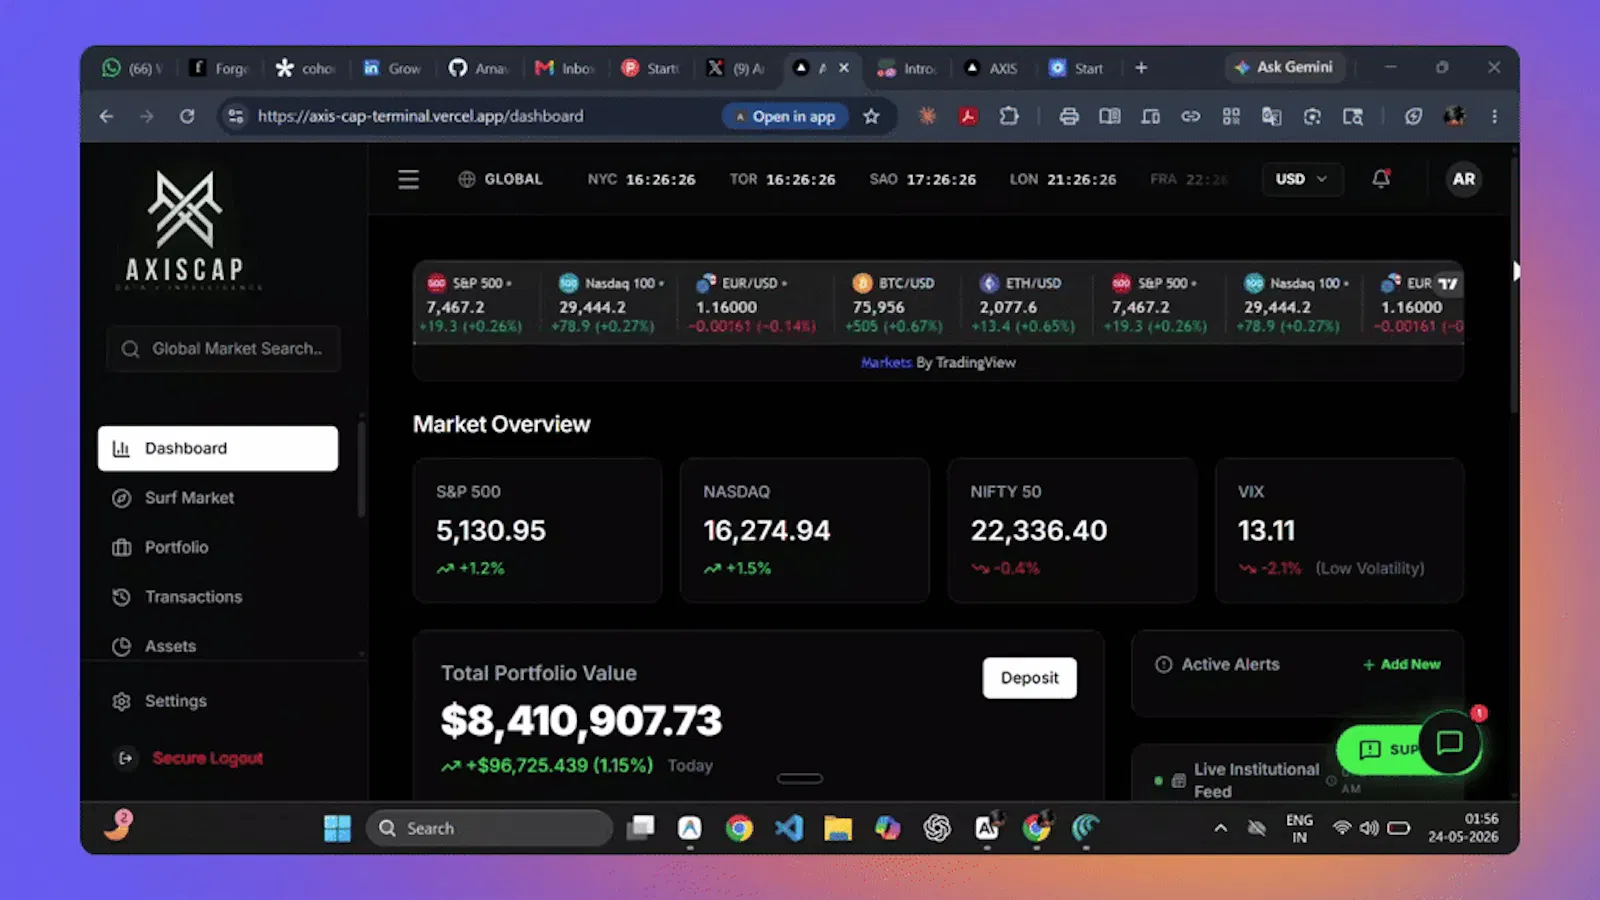This screenshot has width=1600, height=900.
Task: Click the QR code toolbar icon
Action: (x=1231, y=117)
